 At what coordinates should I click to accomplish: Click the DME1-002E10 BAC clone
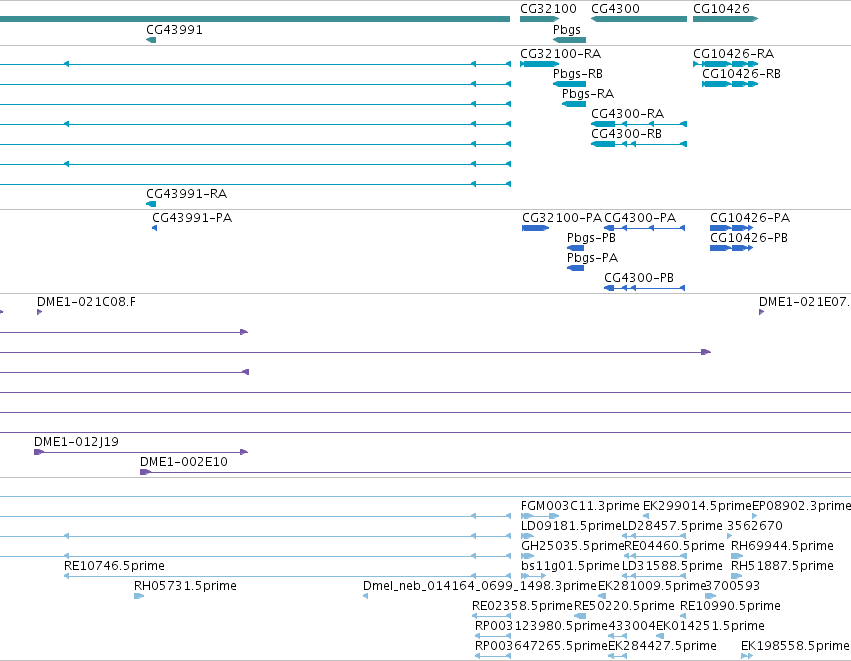496,472
